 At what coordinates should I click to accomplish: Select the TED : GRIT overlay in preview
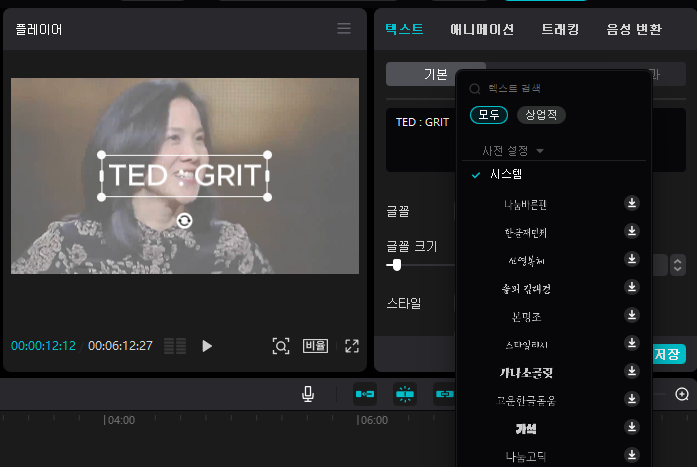click(184, 176)
